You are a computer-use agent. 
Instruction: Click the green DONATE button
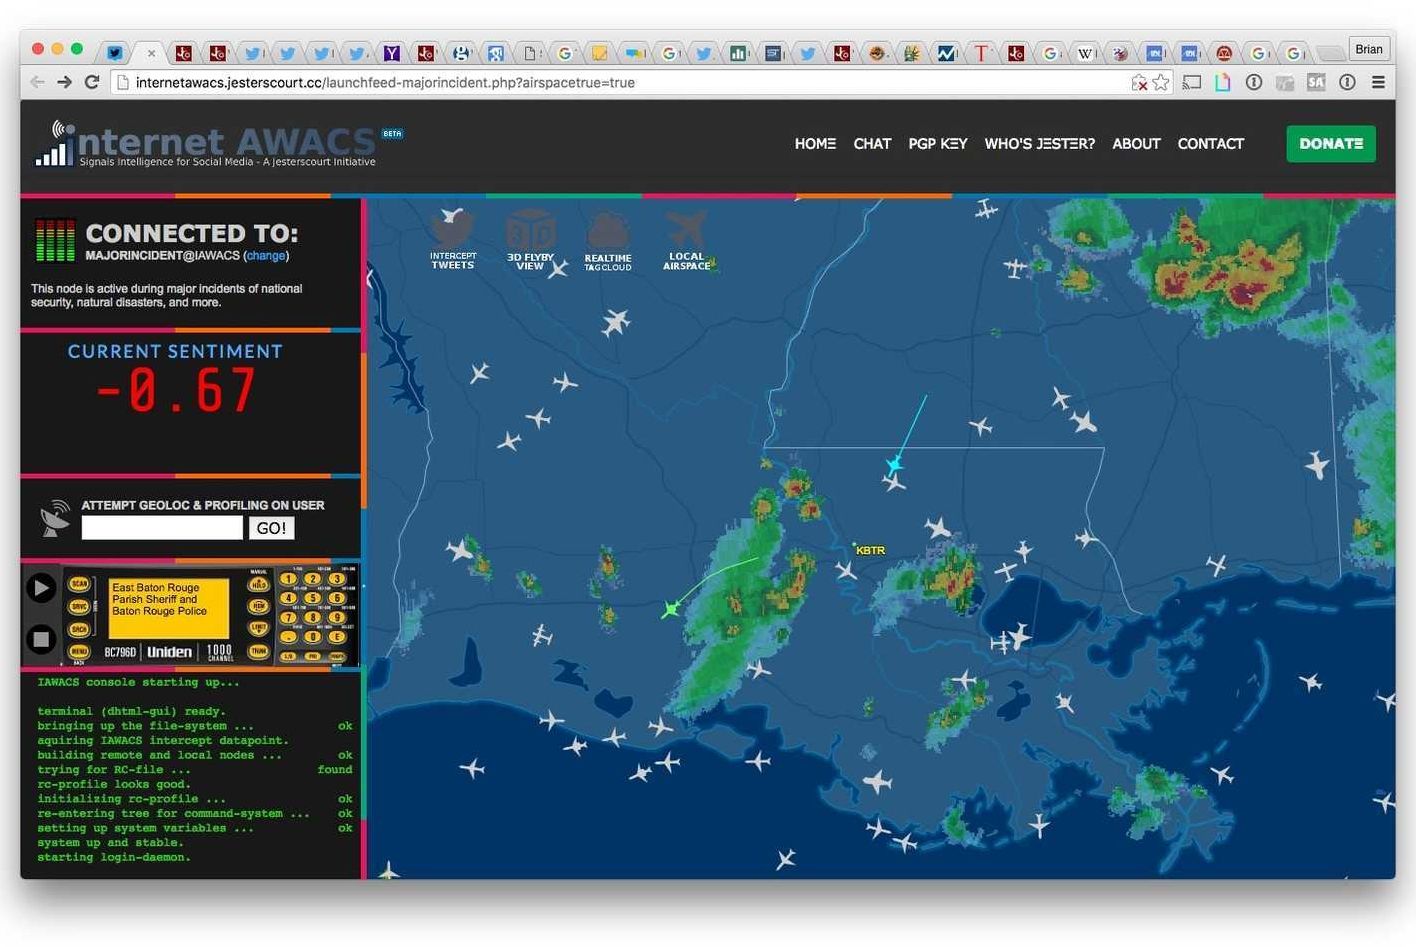[1330, 144]
